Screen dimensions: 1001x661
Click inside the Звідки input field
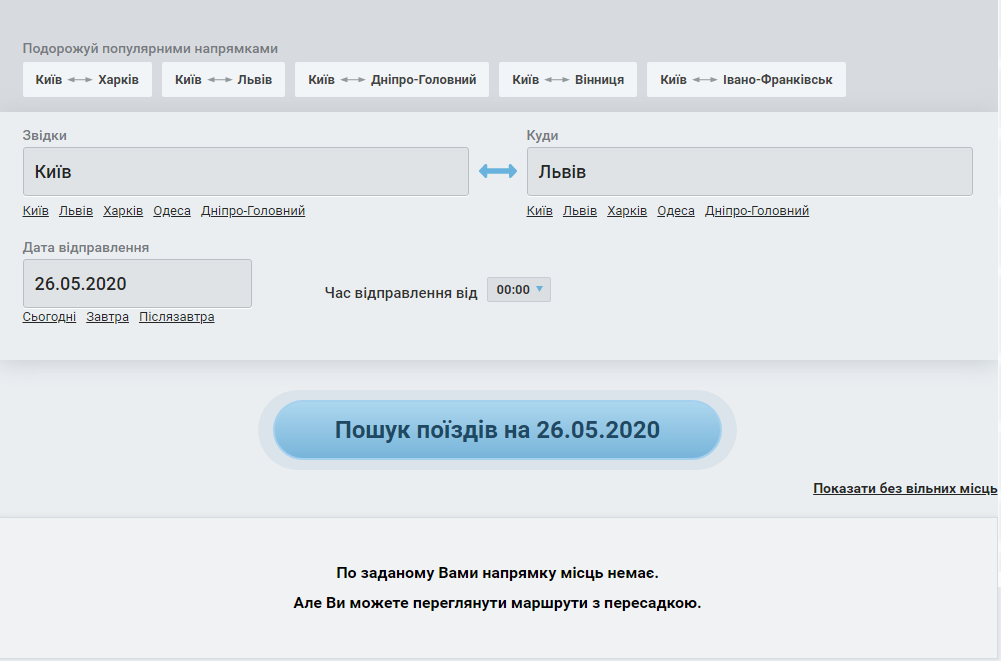pos(245,170)
